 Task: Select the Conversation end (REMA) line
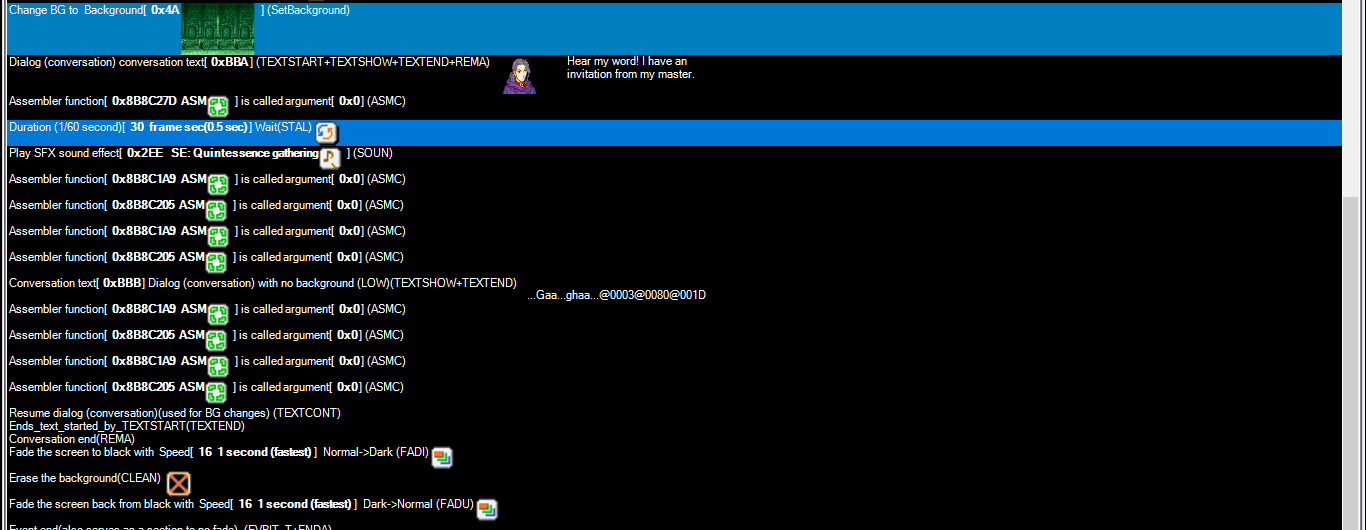(71, 438)
